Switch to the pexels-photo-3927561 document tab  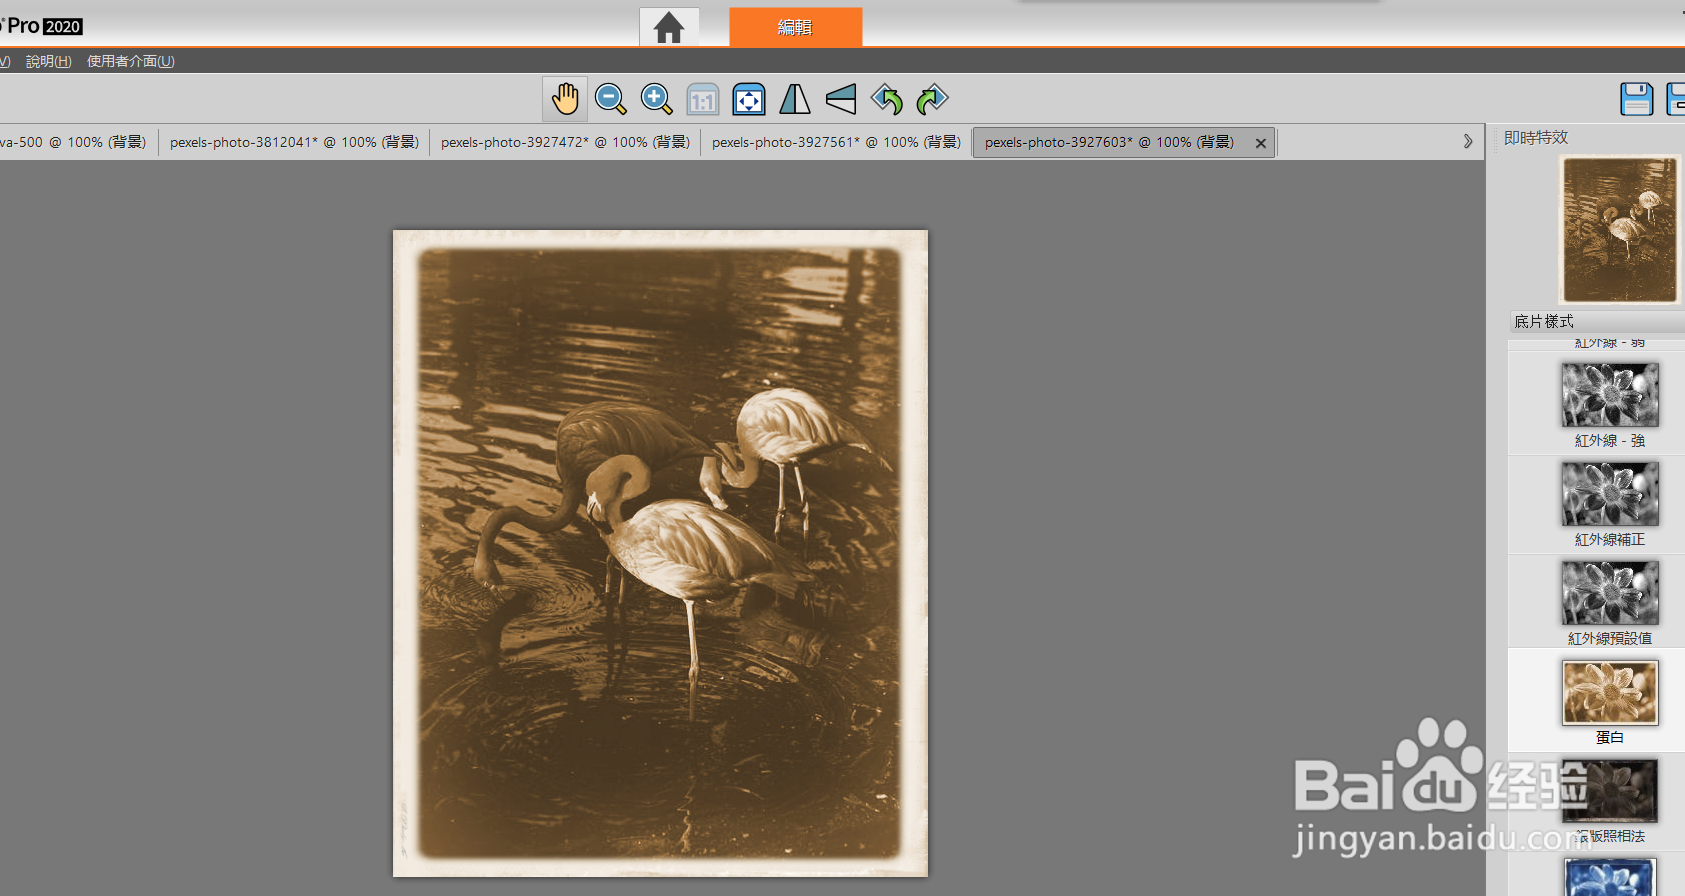point(836,142)
